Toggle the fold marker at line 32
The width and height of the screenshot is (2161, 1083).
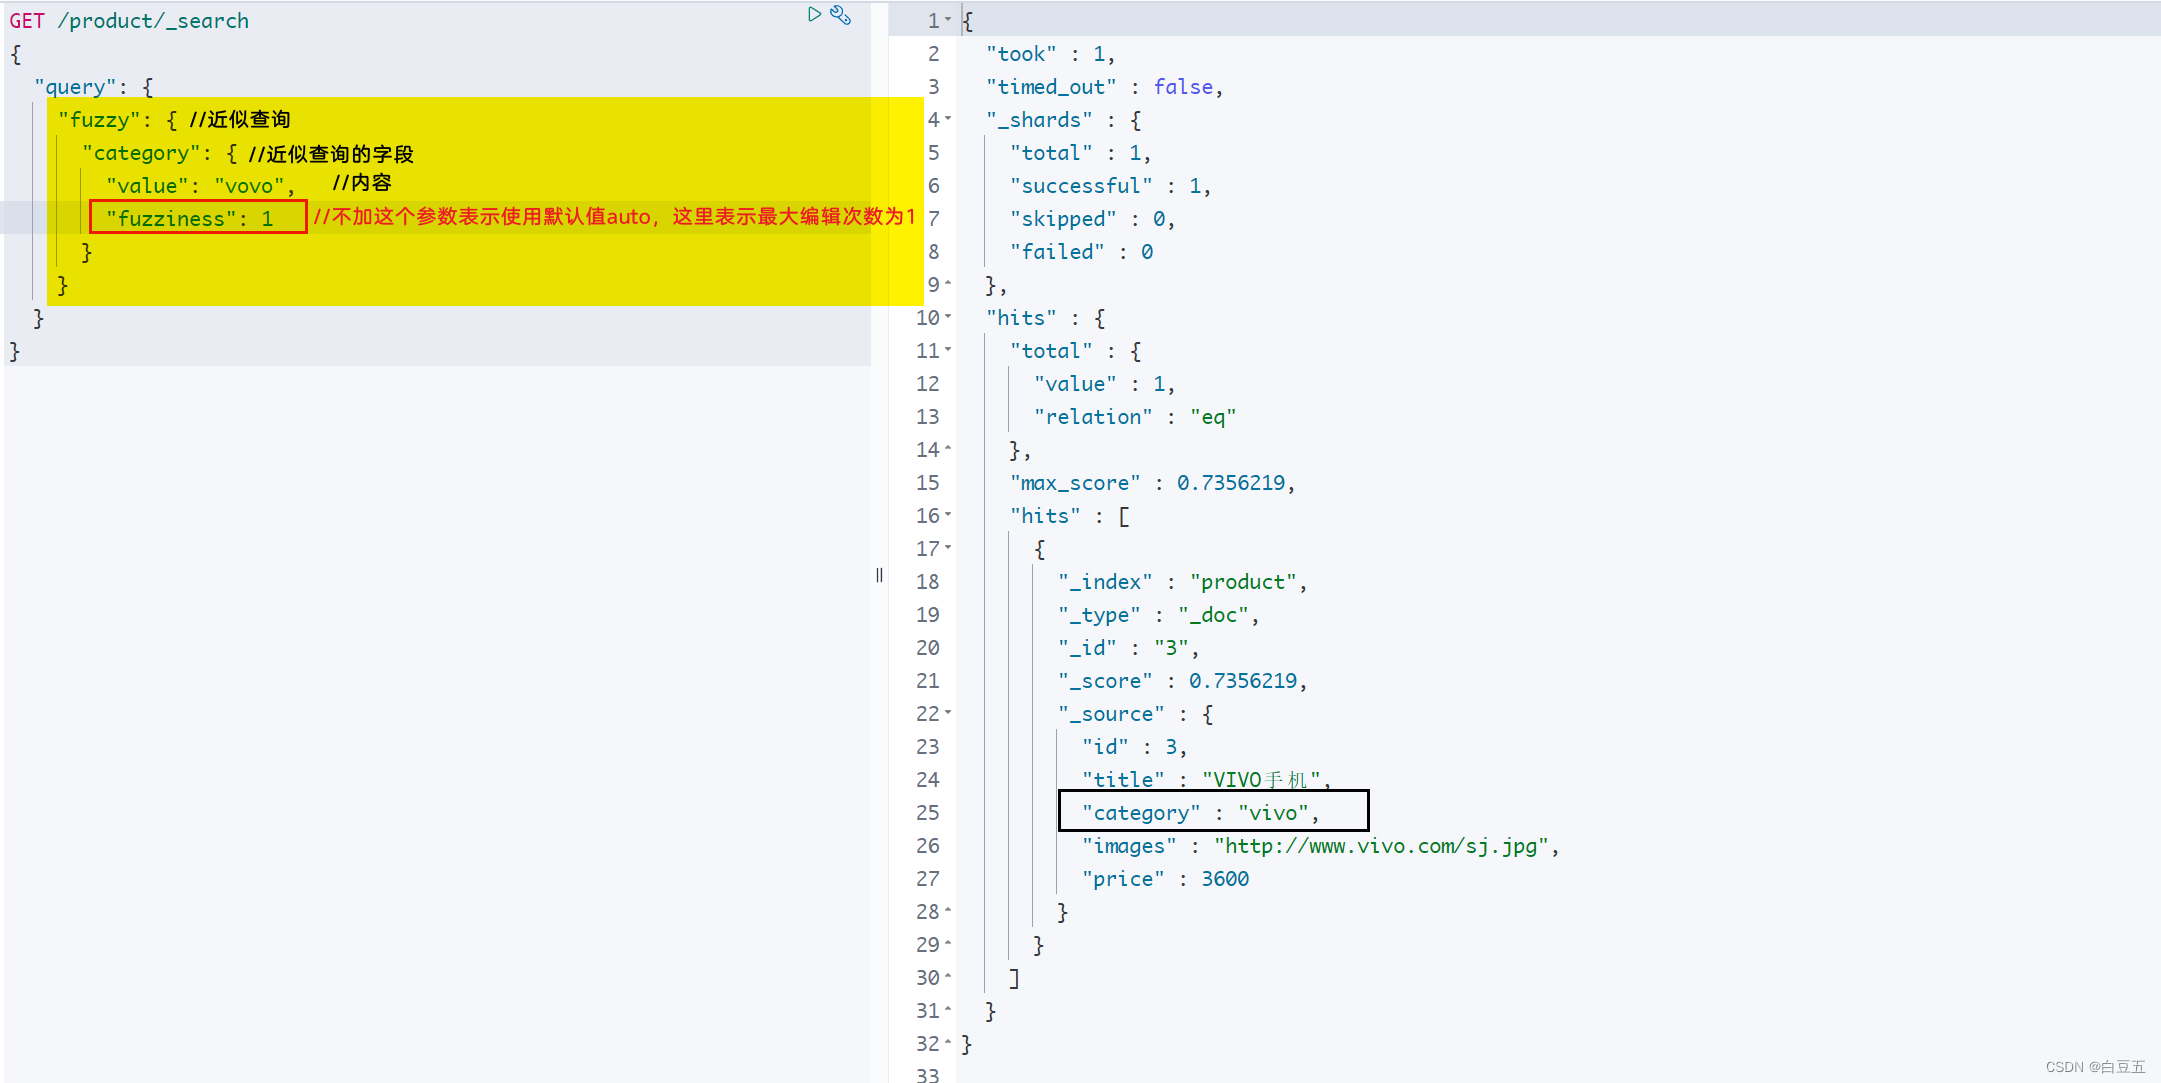coord(948,1043)
